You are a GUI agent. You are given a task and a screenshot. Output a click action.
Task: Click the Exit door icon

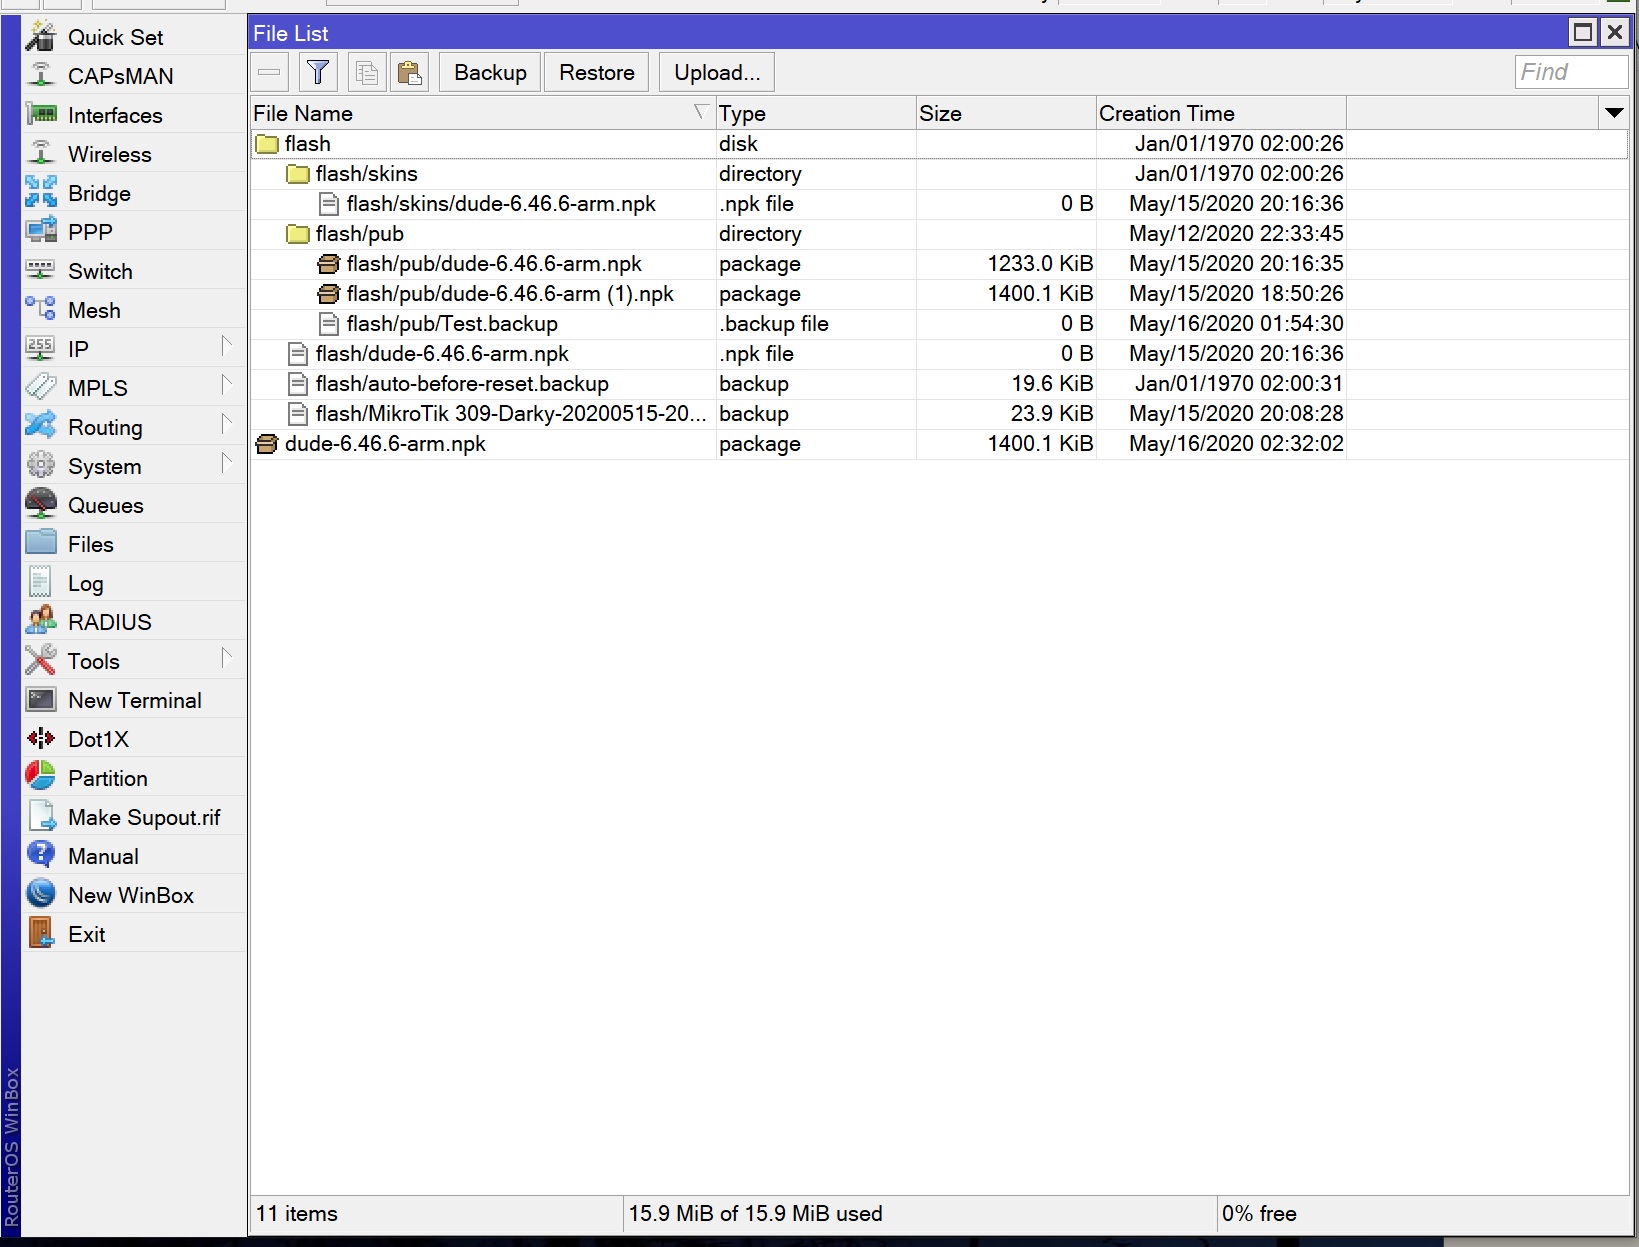coord(41,934)
